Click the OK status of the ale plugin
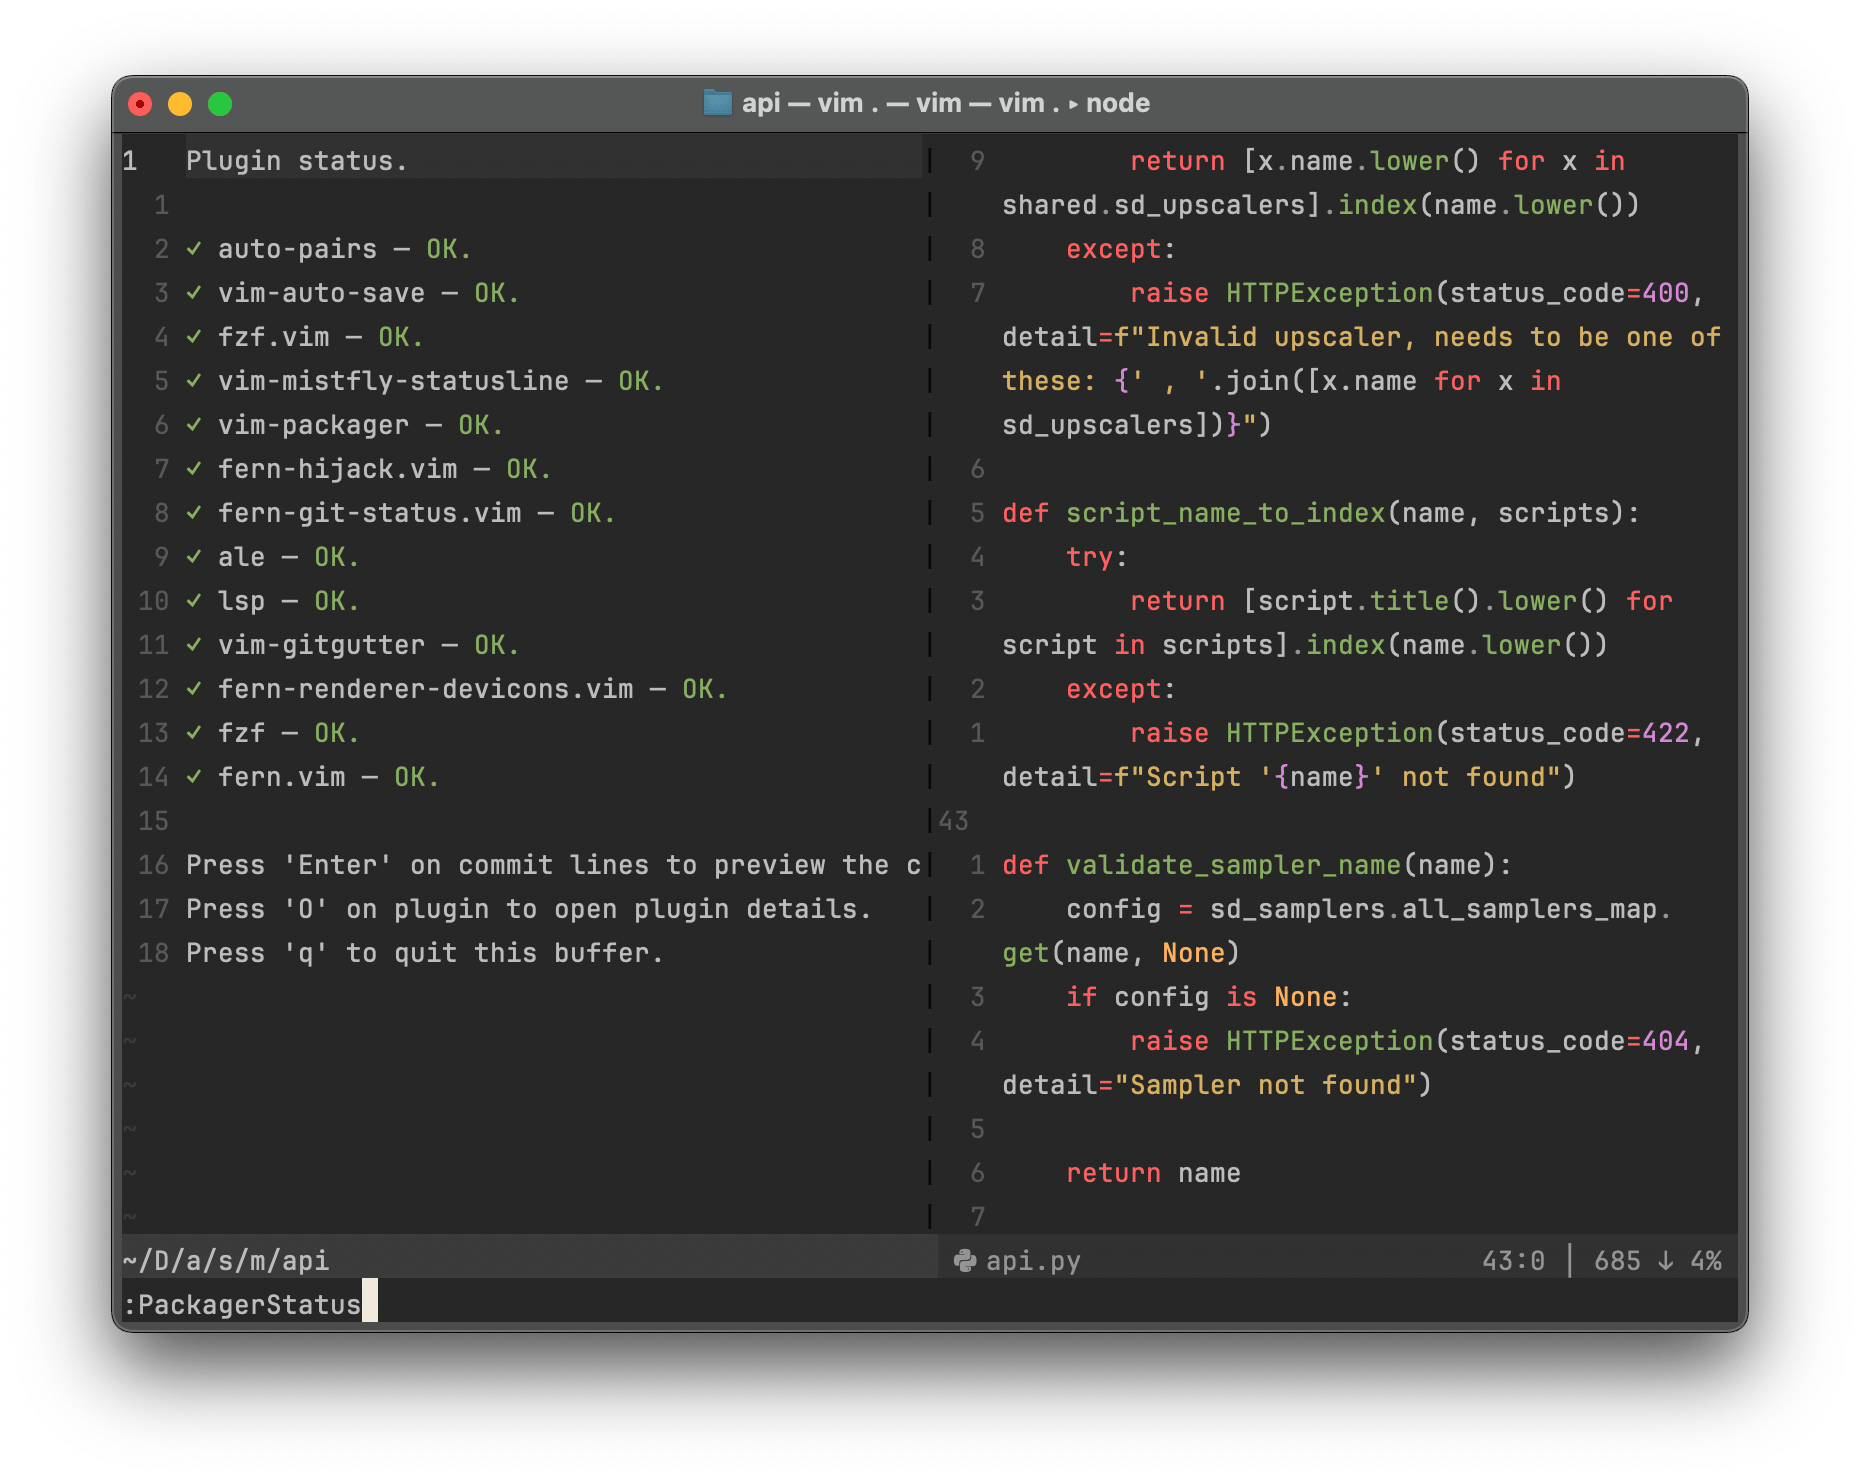1860x1480 pixels. coord(338,557)
